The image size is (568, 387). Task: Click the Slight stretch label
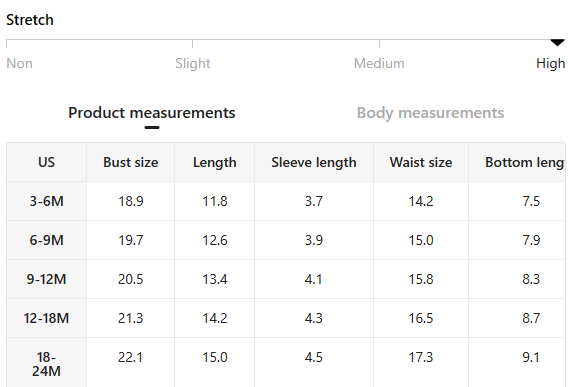click(193, 64)
